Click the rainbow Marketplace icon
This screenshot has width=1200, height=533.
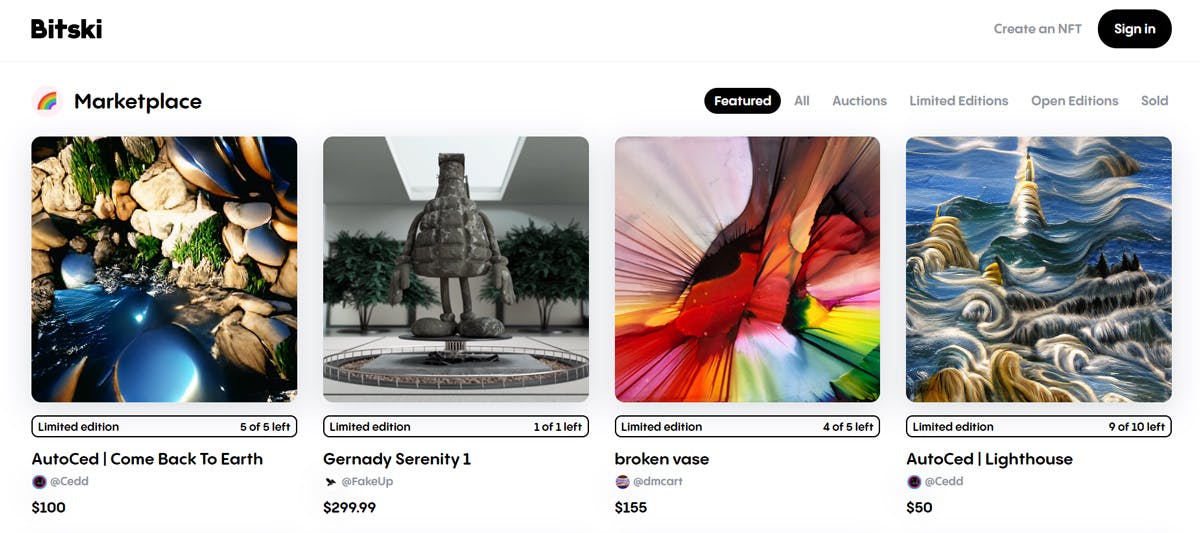pos(47,101)
